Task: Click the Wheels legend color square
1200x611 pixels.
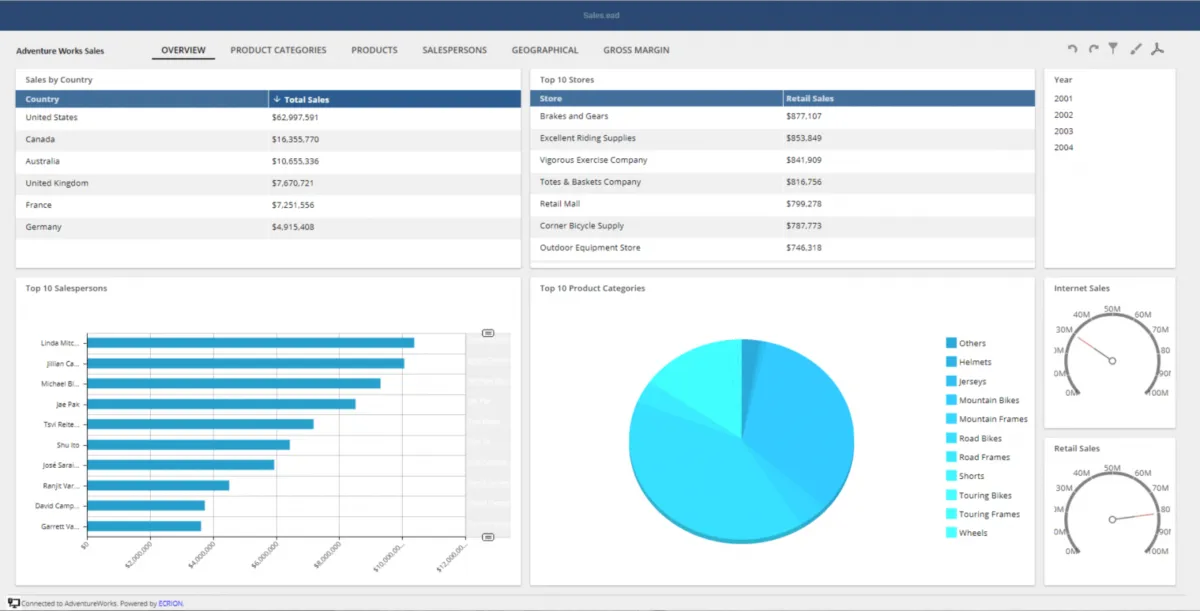Action: 951,532
